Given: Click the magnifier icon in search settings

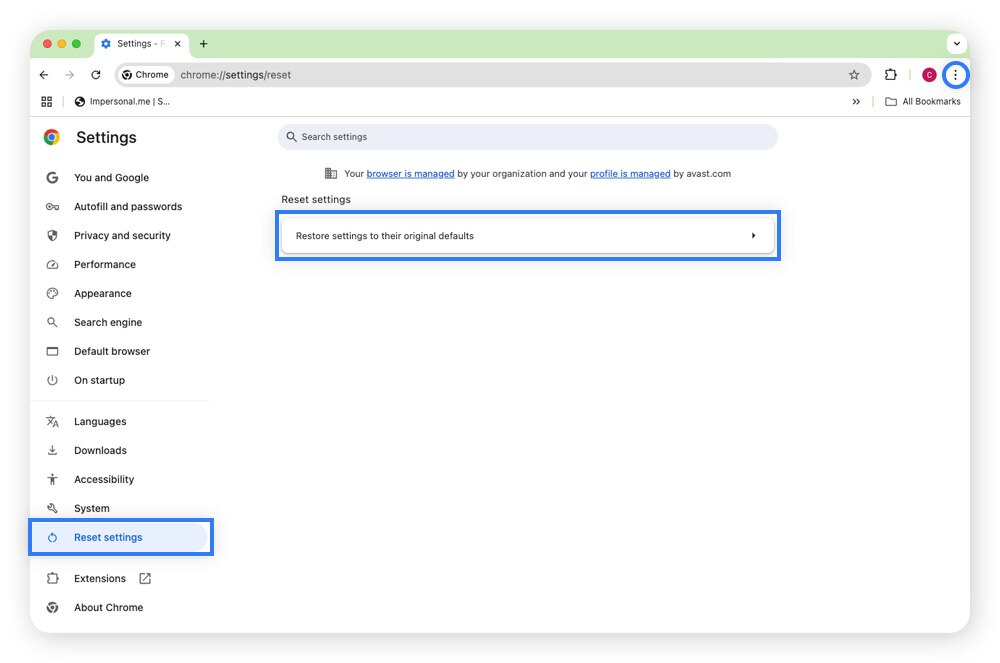Looking at the screenshot, I should click(291, 137).
